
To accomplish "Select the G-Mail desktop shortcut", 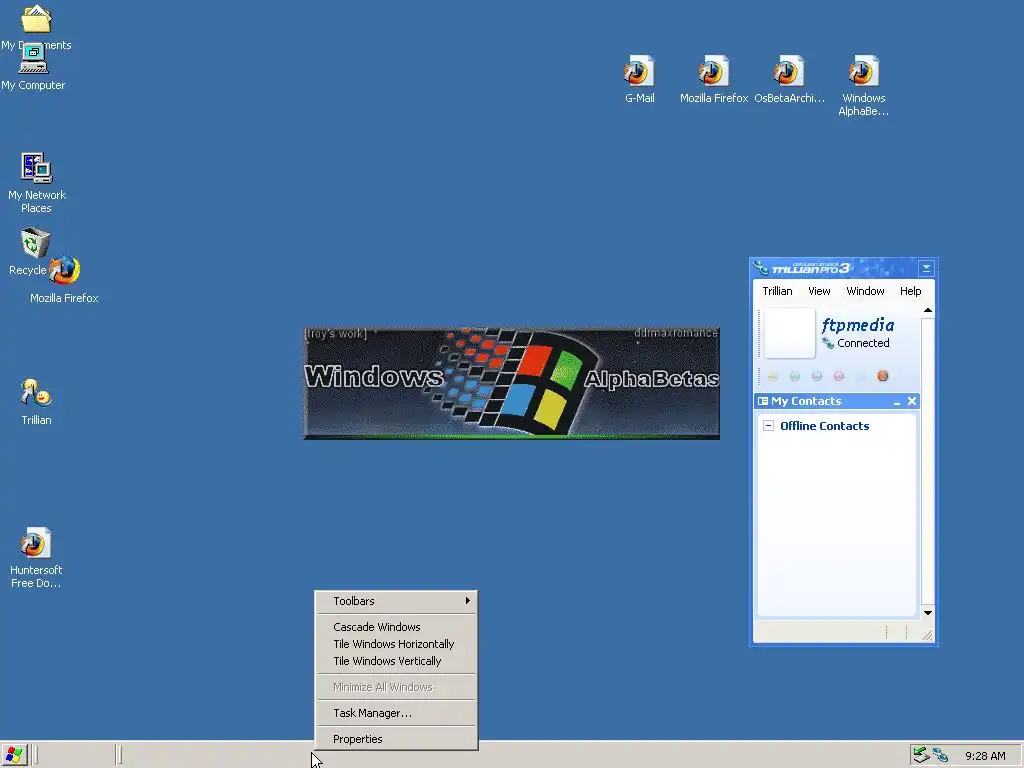I will click(639, 71).
